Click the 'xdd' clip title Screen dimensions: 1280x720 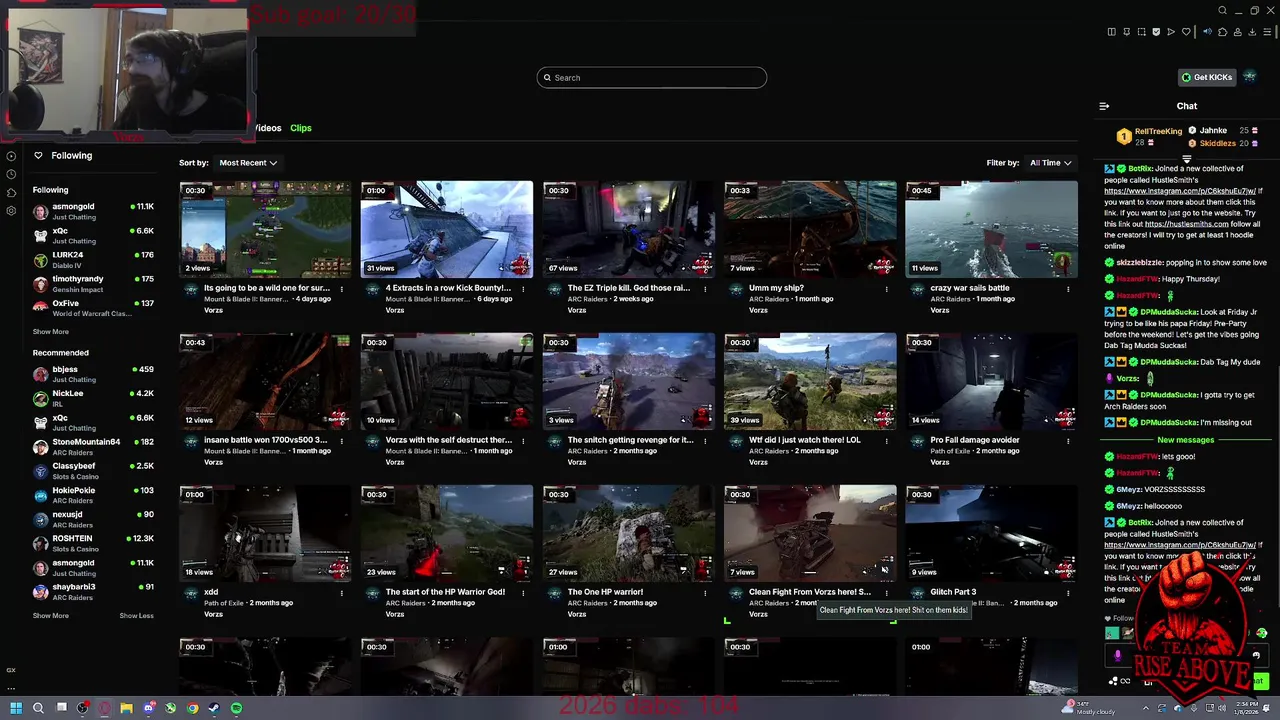point(211,592)
